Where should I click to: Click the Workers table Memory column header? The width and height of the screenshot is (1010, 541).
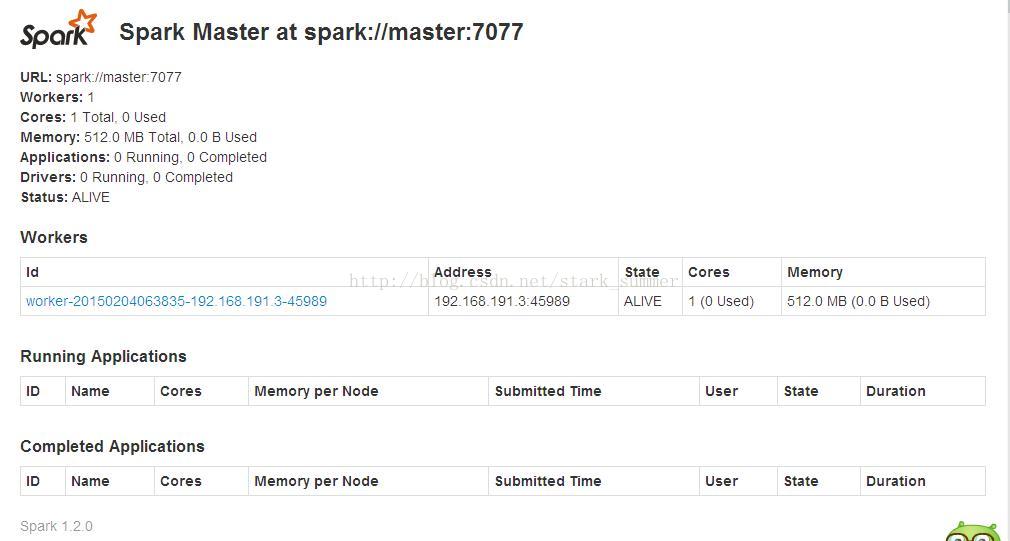(x=815, y=272)
